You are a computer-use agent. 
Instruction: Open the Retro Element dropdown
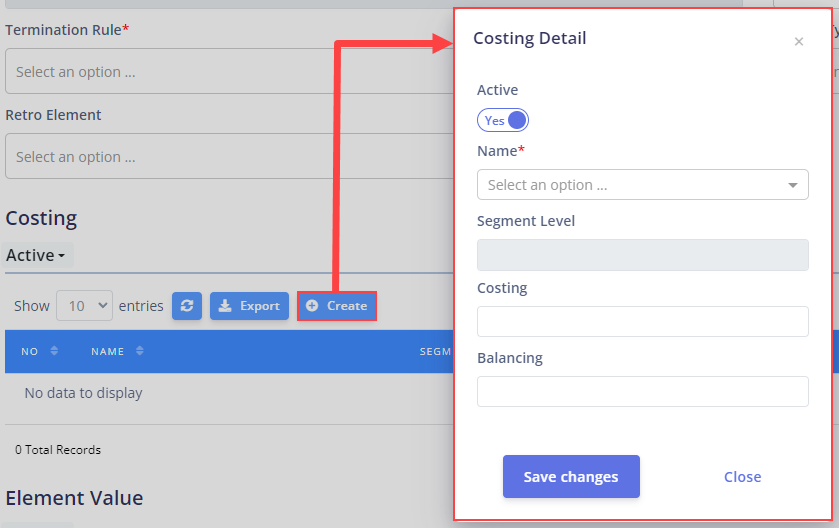click(x=229, y=156)
